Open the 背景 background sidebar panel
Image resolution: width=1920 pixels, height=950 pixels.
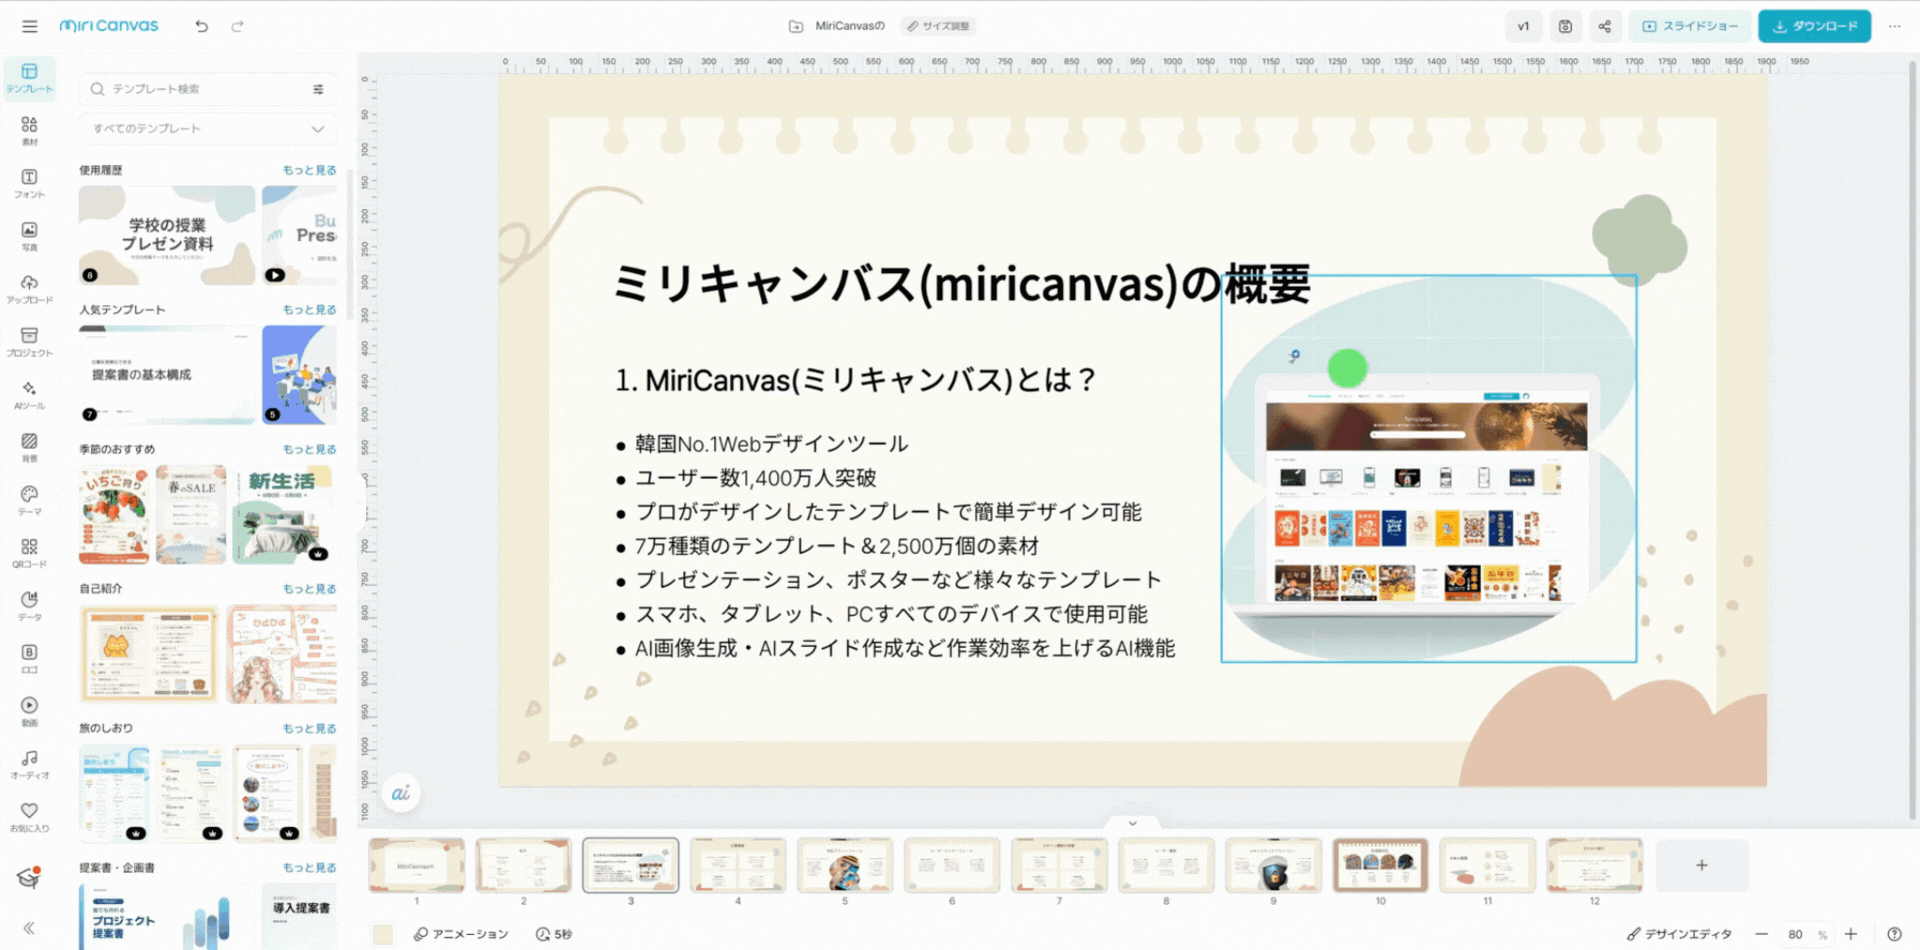29,448
